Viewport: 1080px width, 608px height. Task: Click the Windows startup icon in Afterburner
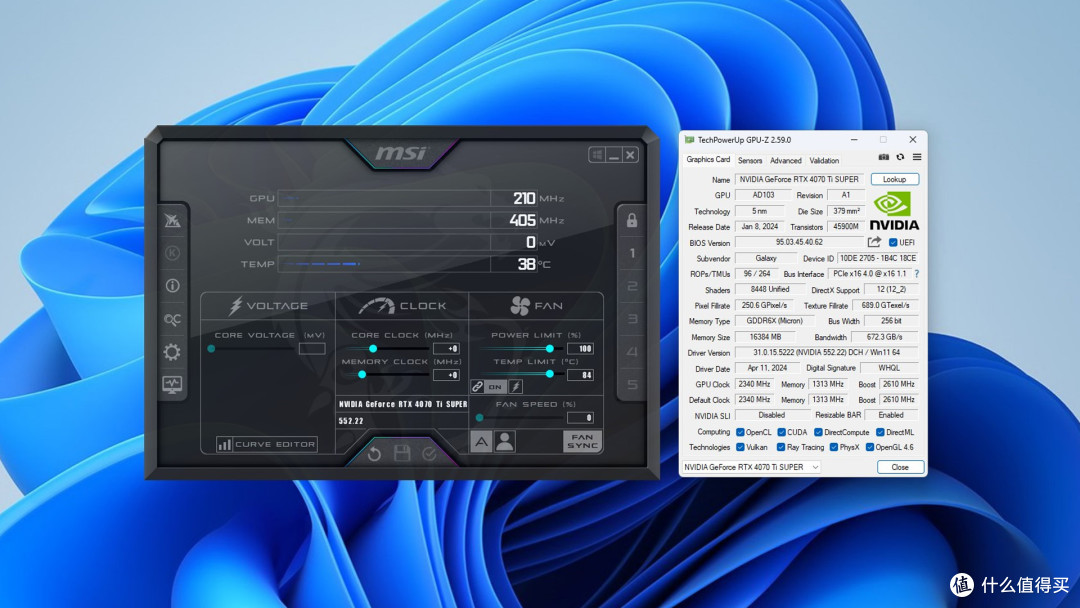click(597, 155)
